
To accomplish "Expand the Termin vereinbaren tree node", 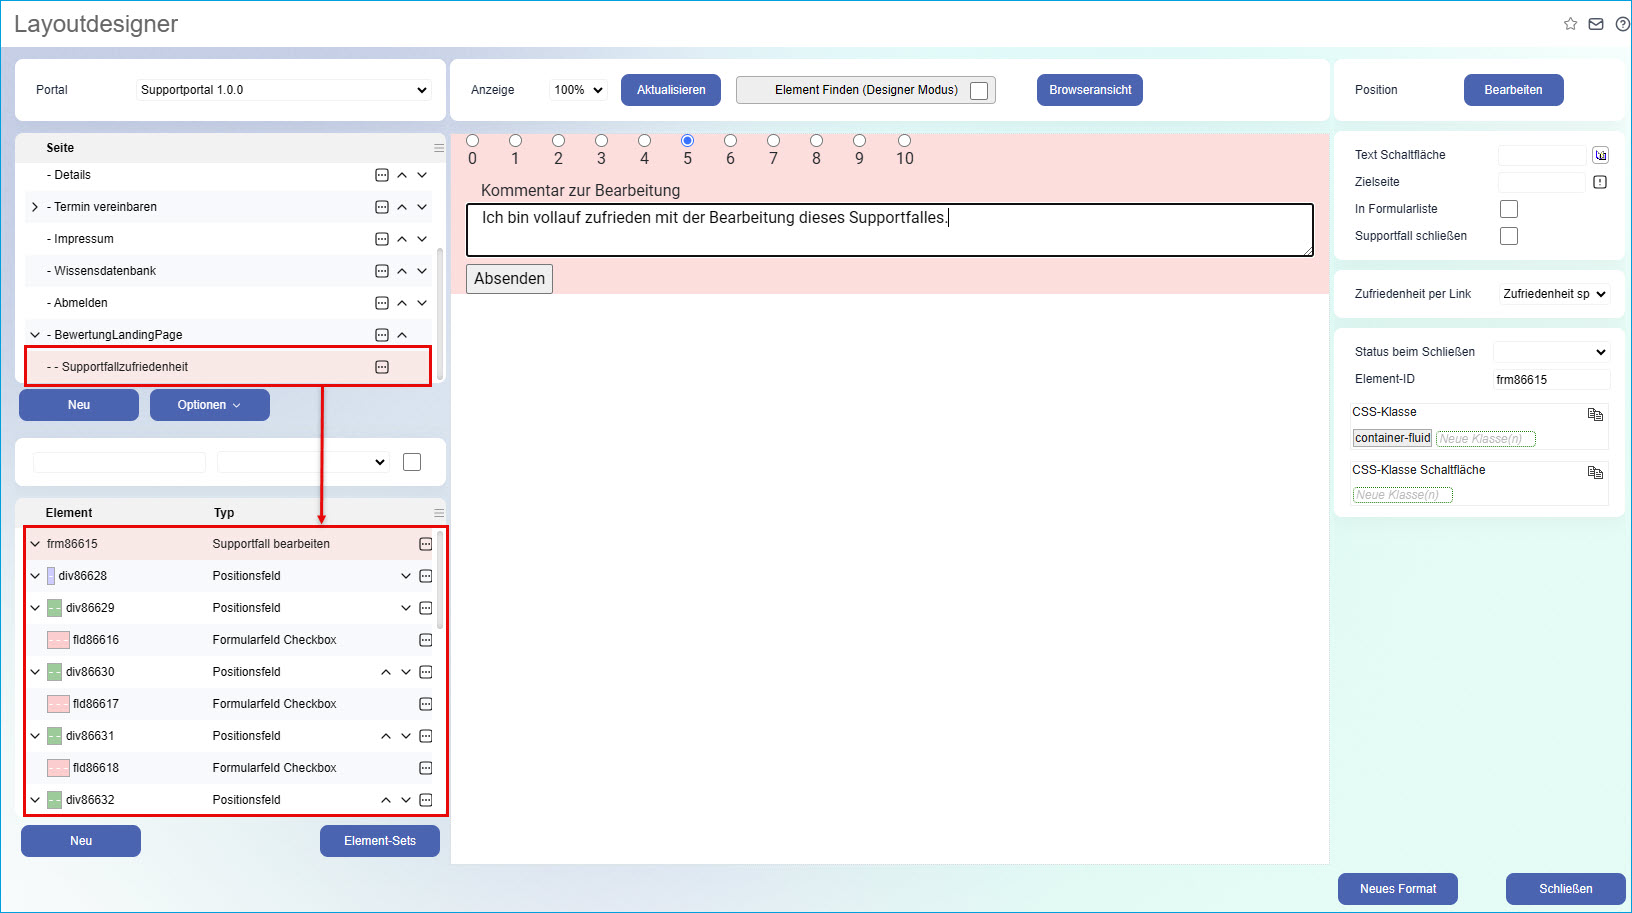I will point(35,207).
